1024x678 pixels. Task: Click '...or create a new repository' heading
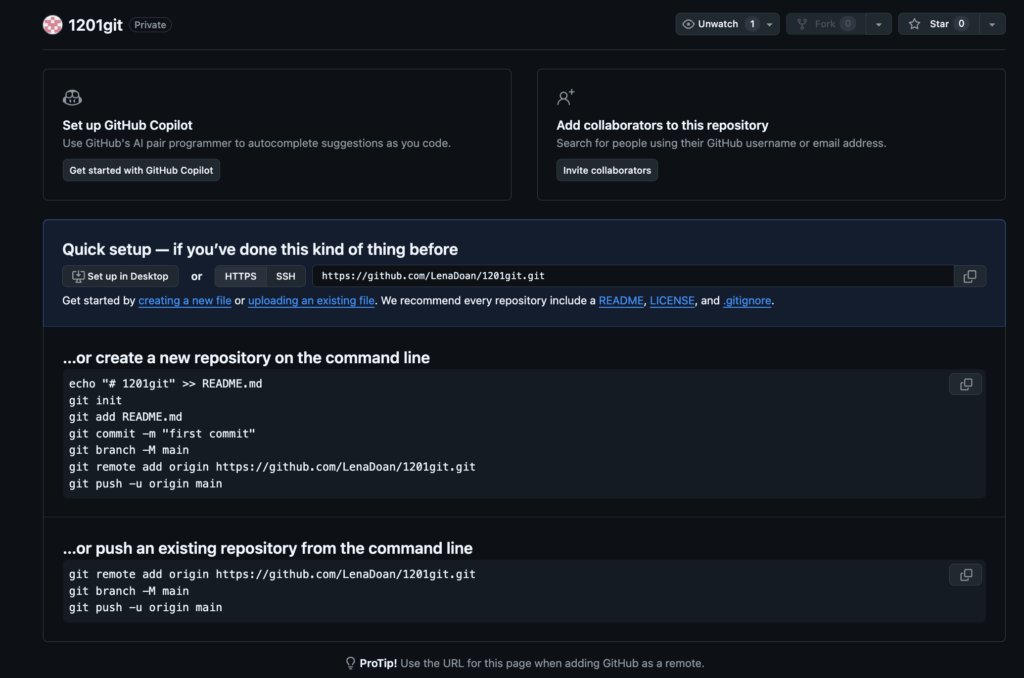pyautogui.click(x=246, y=358)
